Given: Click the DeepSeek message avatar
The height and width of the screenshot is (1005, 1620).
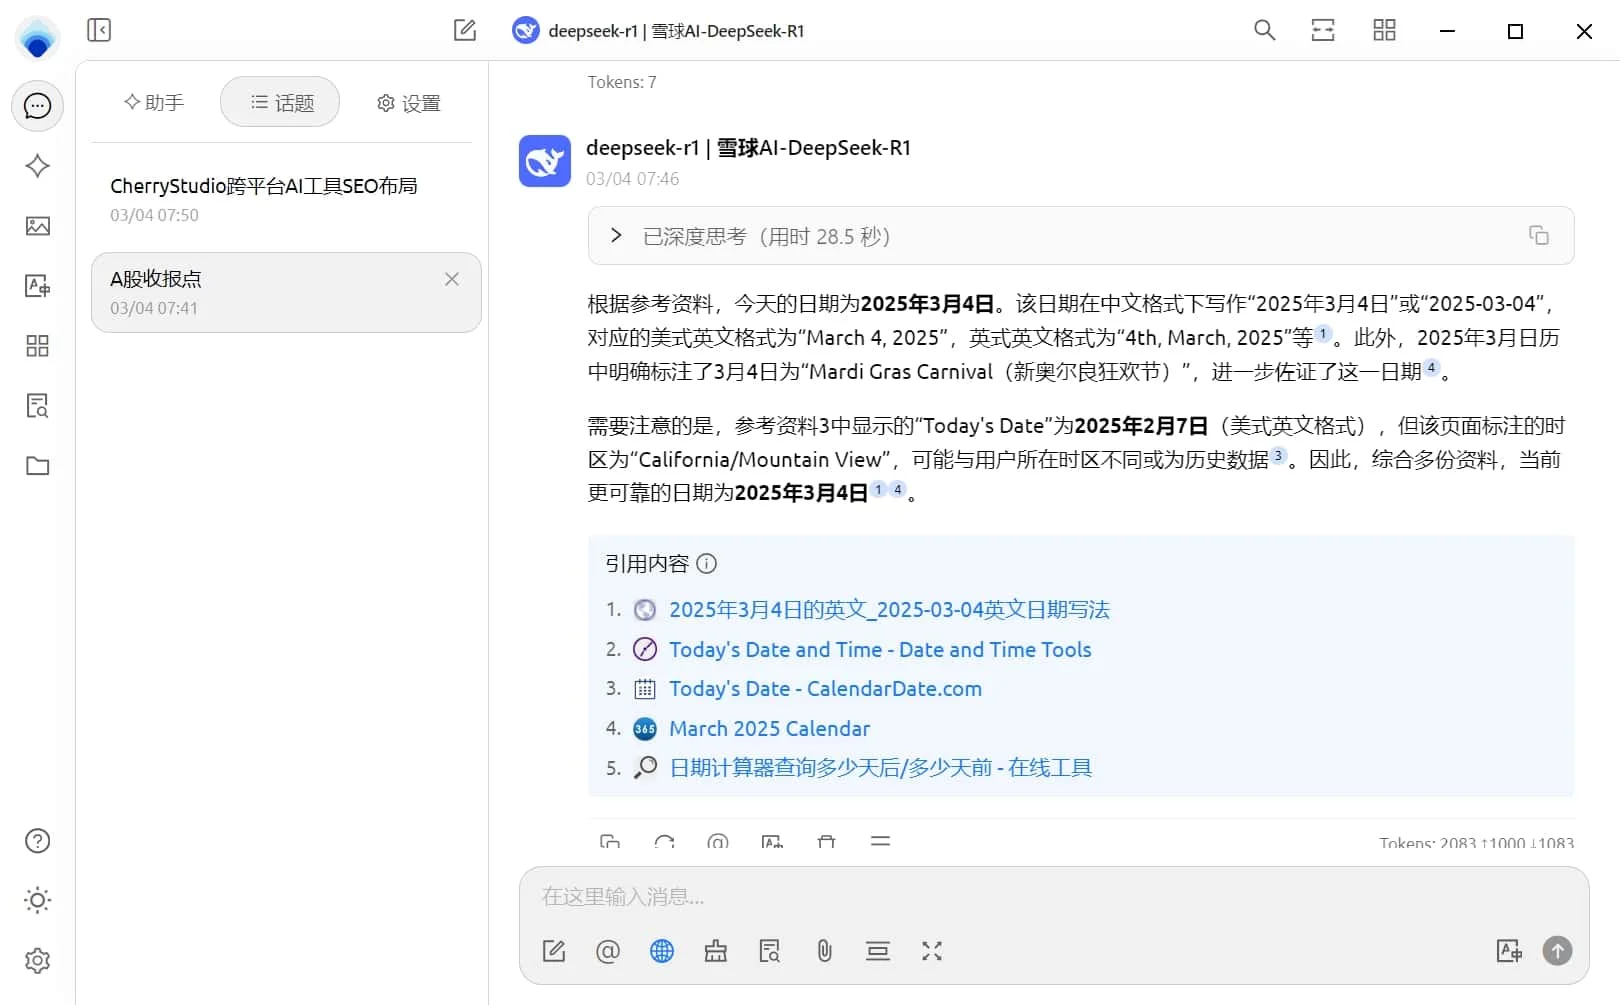Looking at the screenshot, I should (545, 161).
